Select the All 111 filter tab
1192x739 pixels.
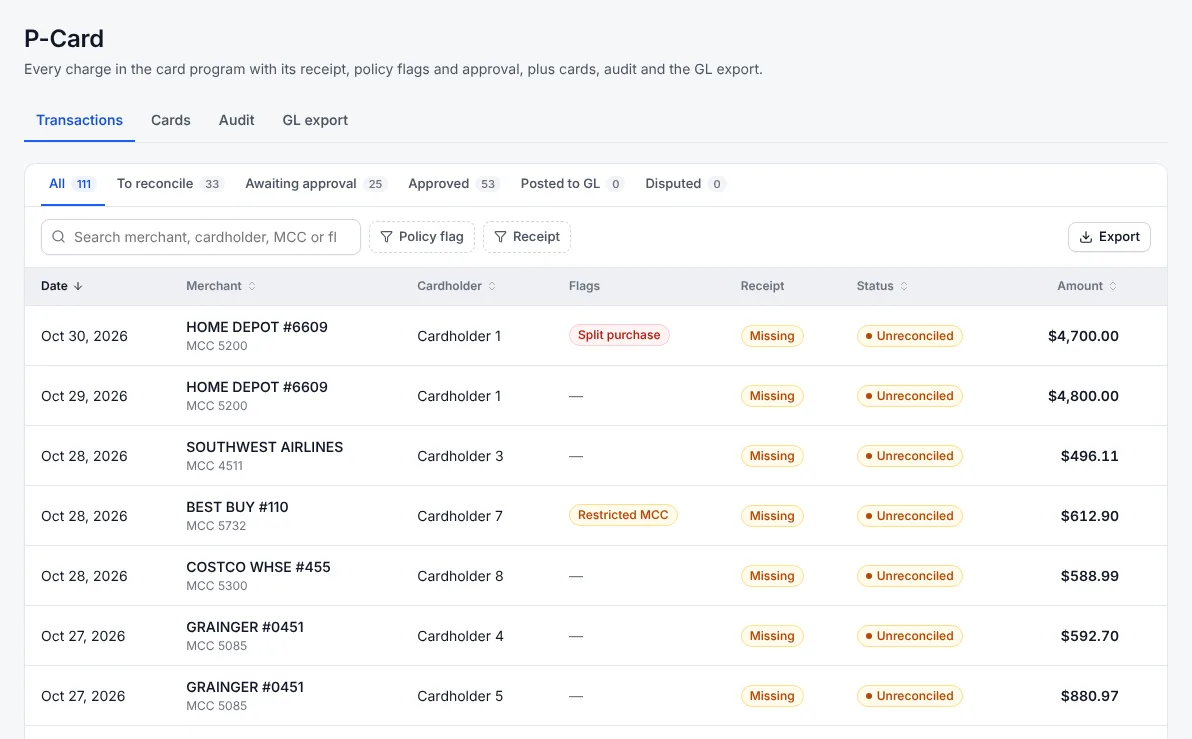[72, 184]
